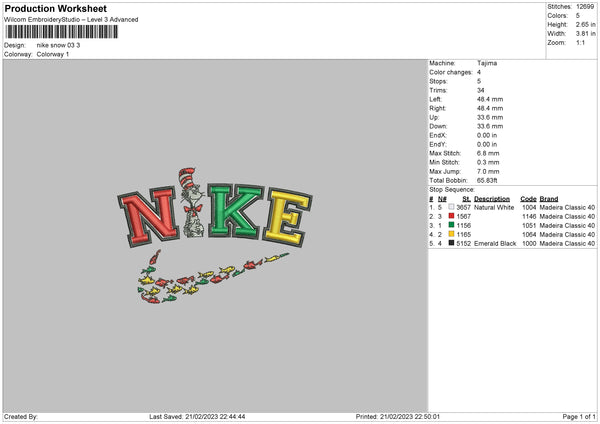This screenshot has height=424, width=600.
Task: Click the stitch count '1165' in row 4
Action: click(x=463, y=235)
